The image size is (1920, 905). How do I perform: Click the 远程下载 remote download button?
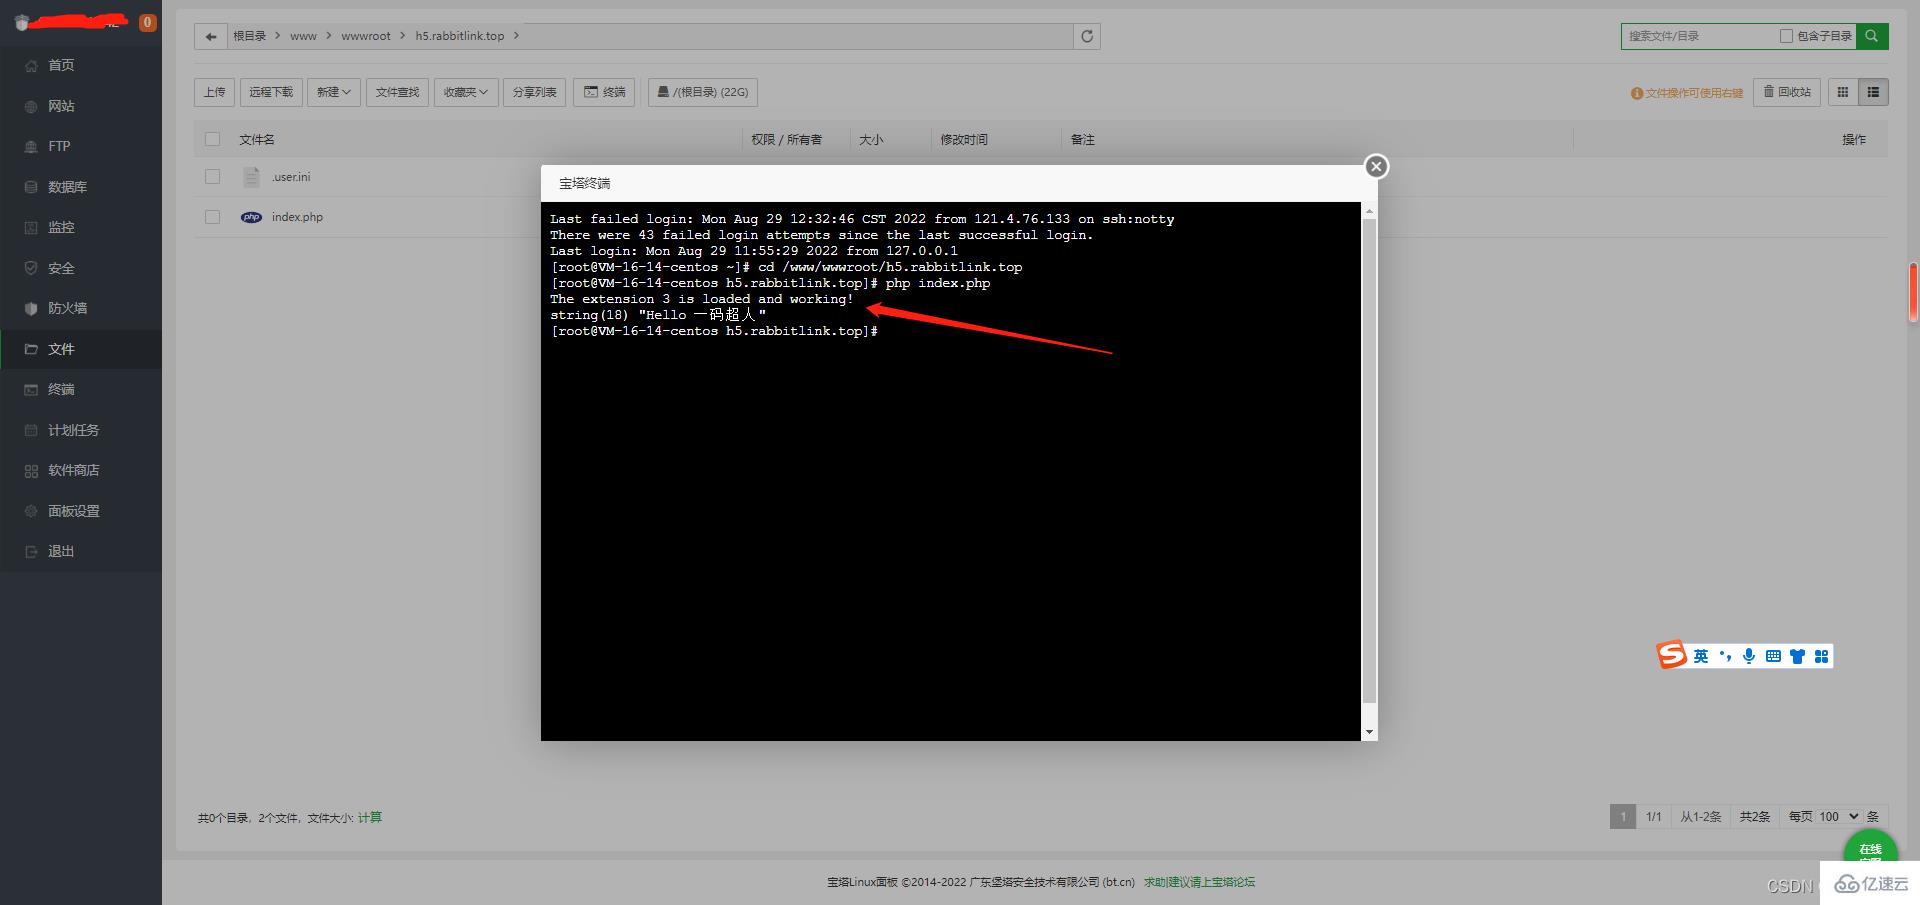(x=271, y=92)
